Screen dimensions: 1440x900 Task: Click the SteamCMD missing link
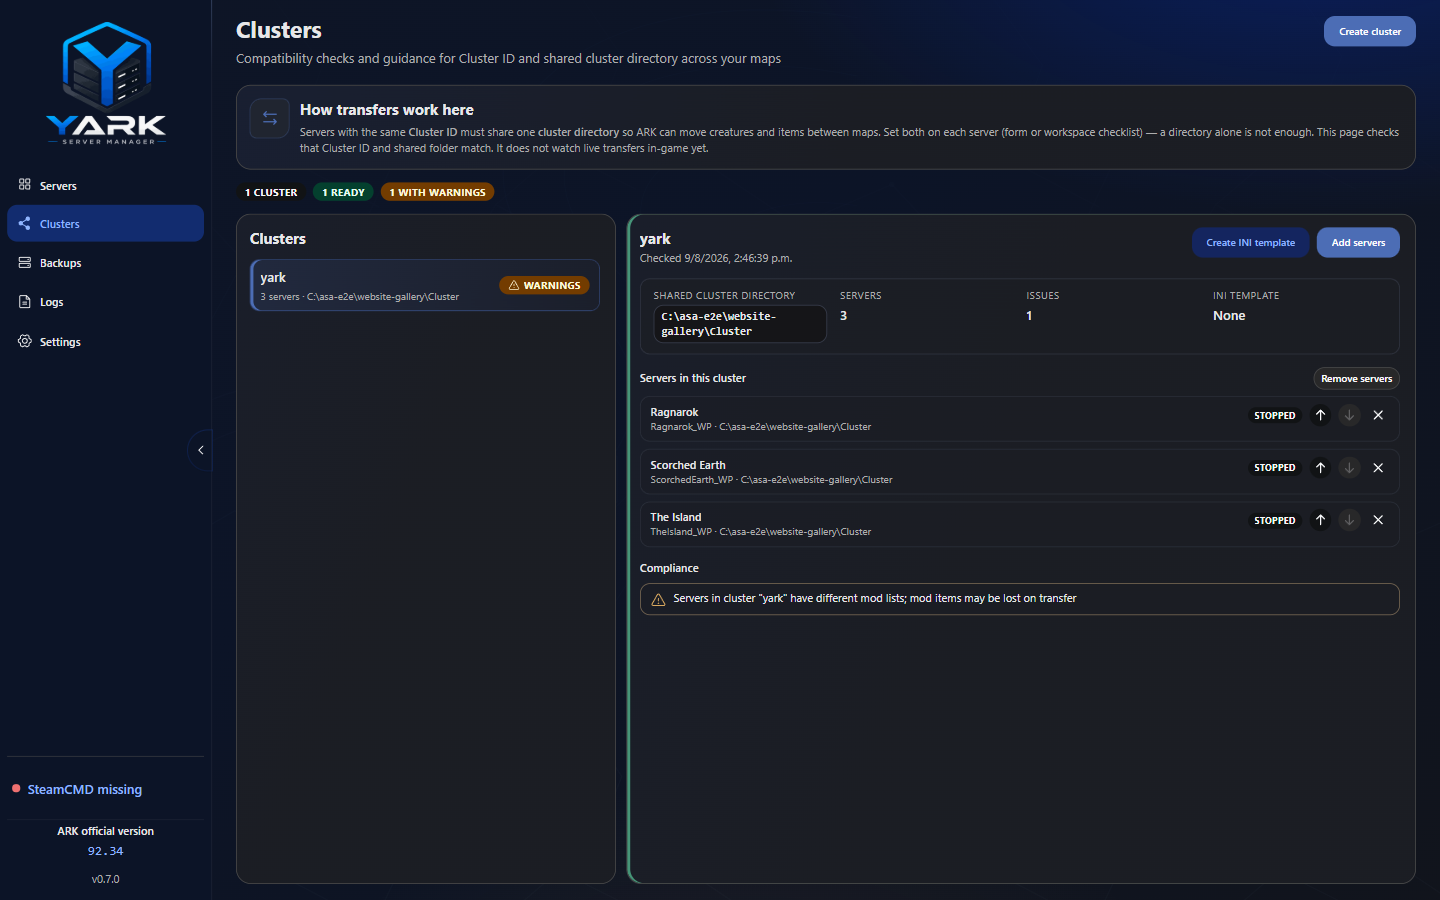(85, 789)
